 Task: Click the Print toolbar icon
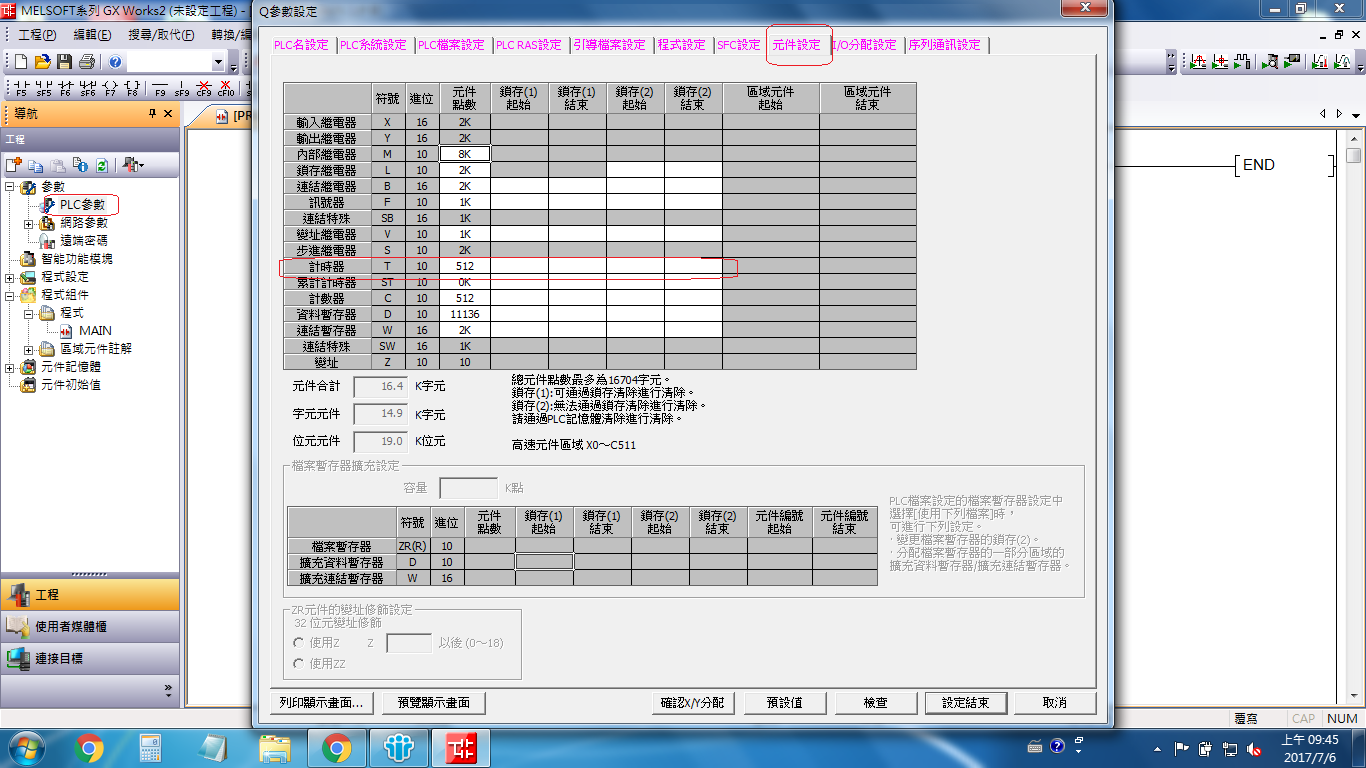pyautogui.click(x=87, y=62)
